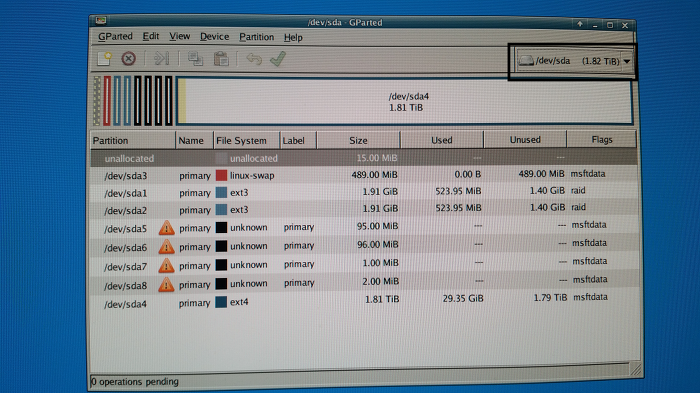
Task: Sort by the Unused column header
Action: click(x=525, y=139)
